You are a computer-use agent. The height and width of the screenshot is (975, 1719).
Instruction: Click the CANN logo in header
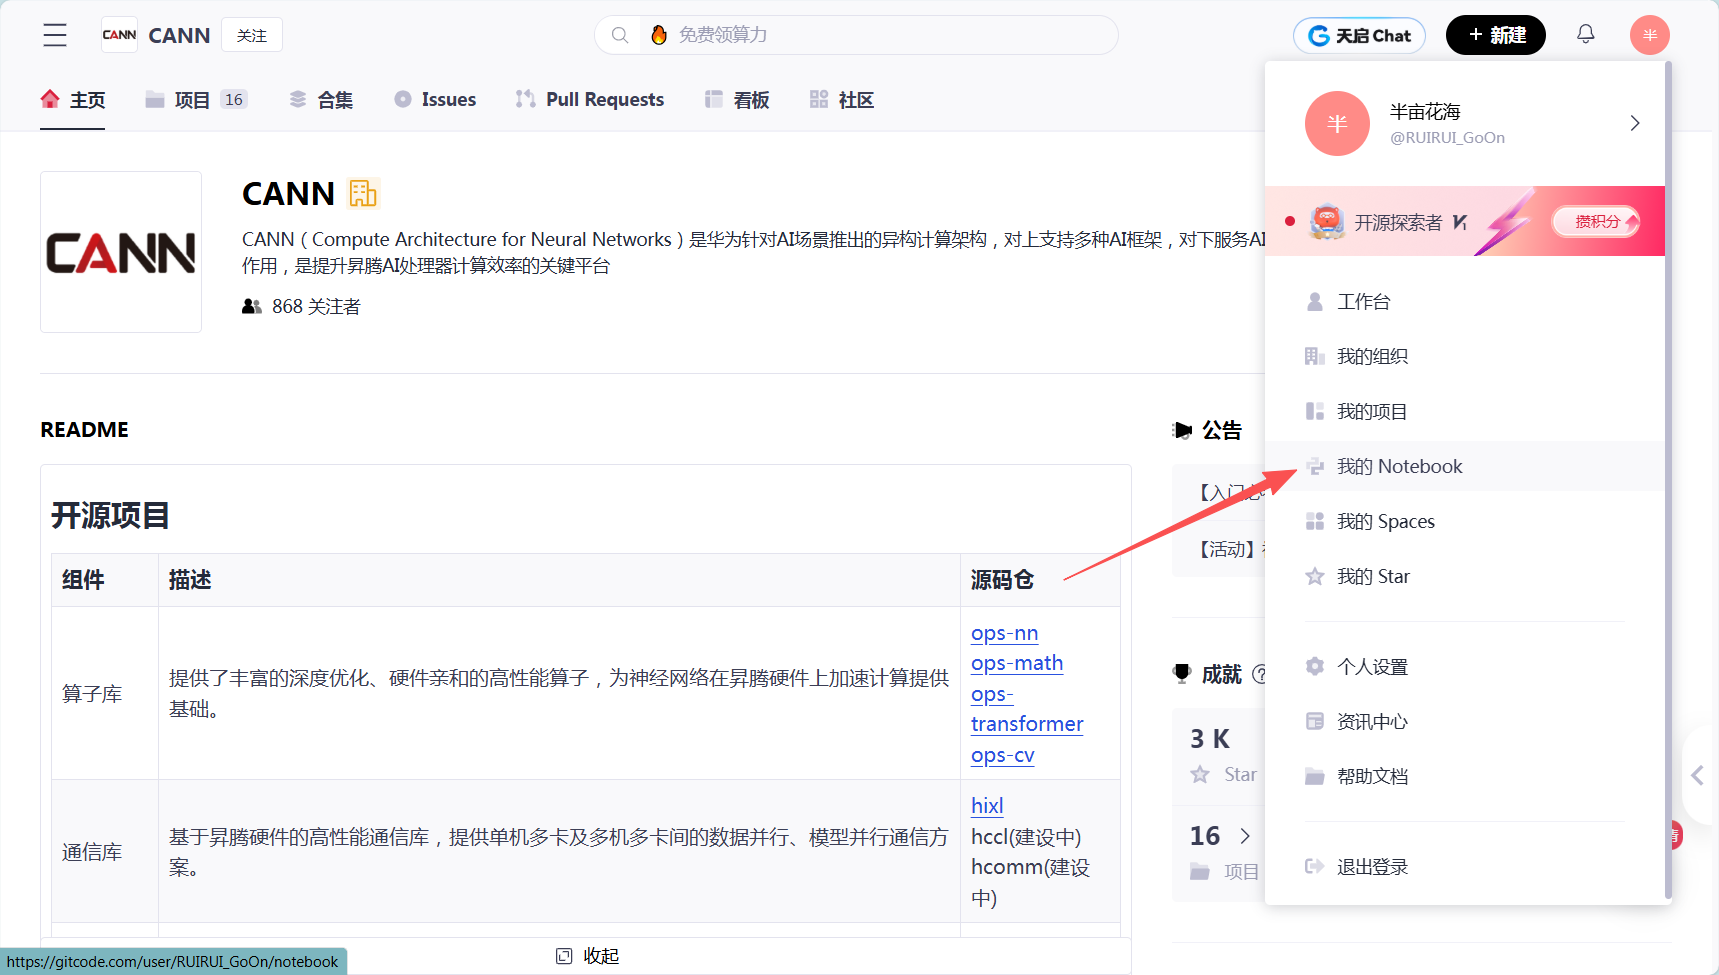(119, 35)
